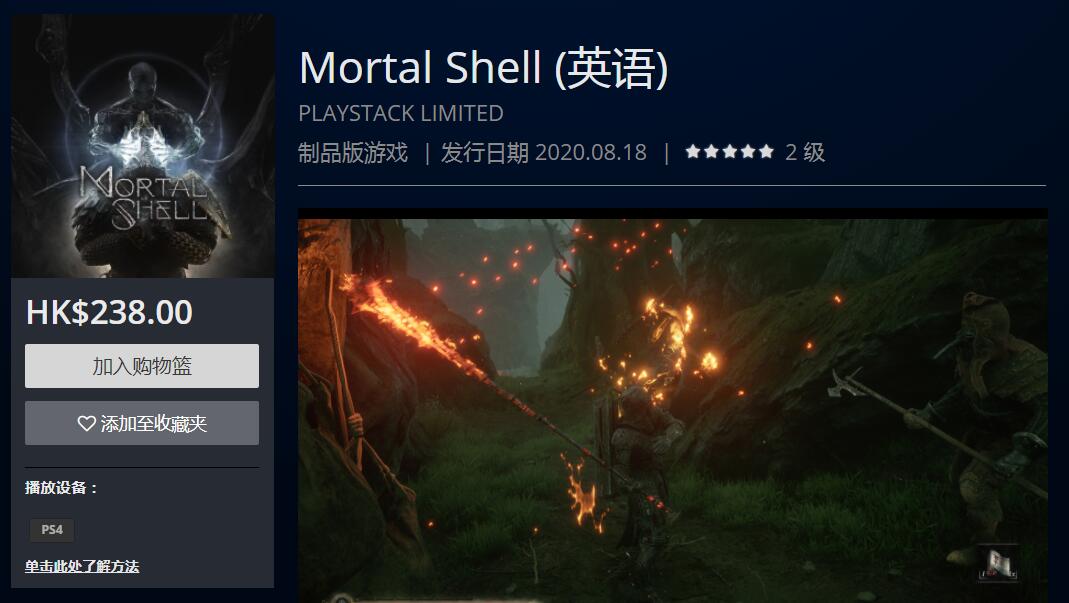Click the PS4 platform badge
1069x603 pixels.
[52, 529]
